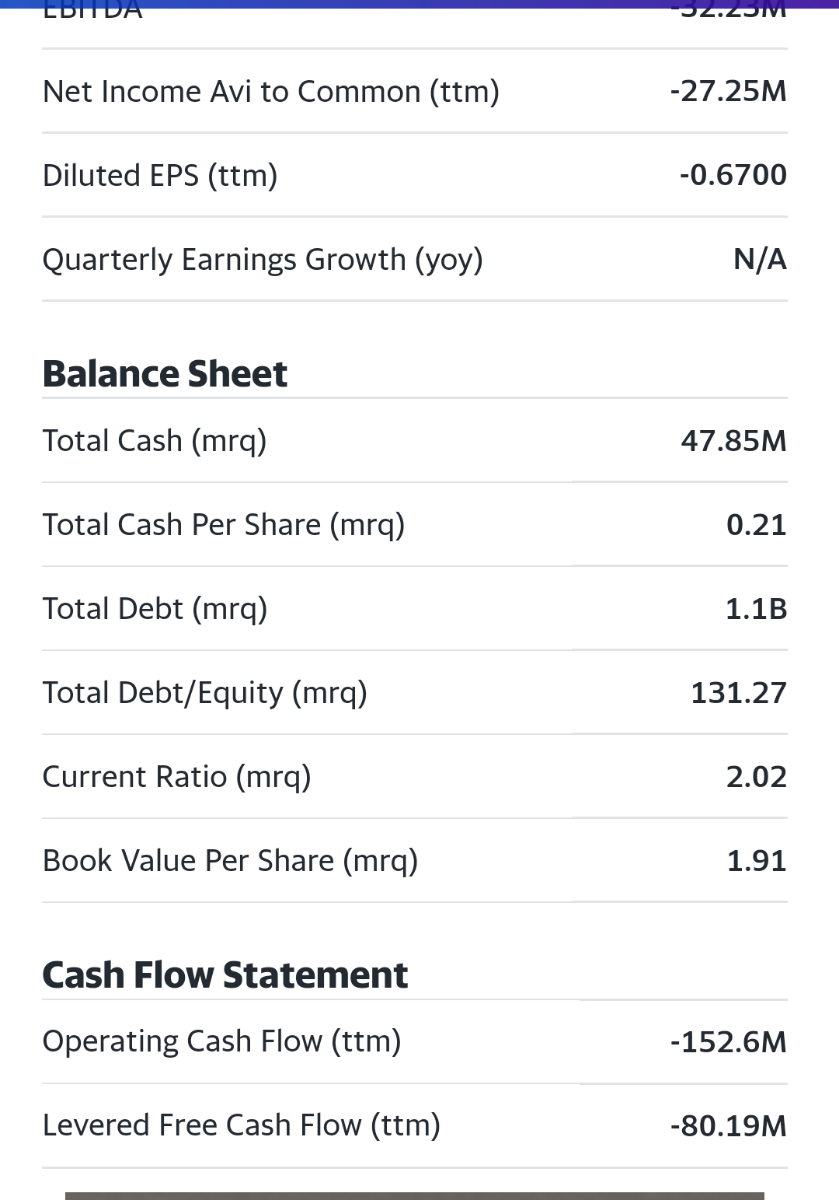Tap the -152.6M operating cash flow value

pos(728,1042)
